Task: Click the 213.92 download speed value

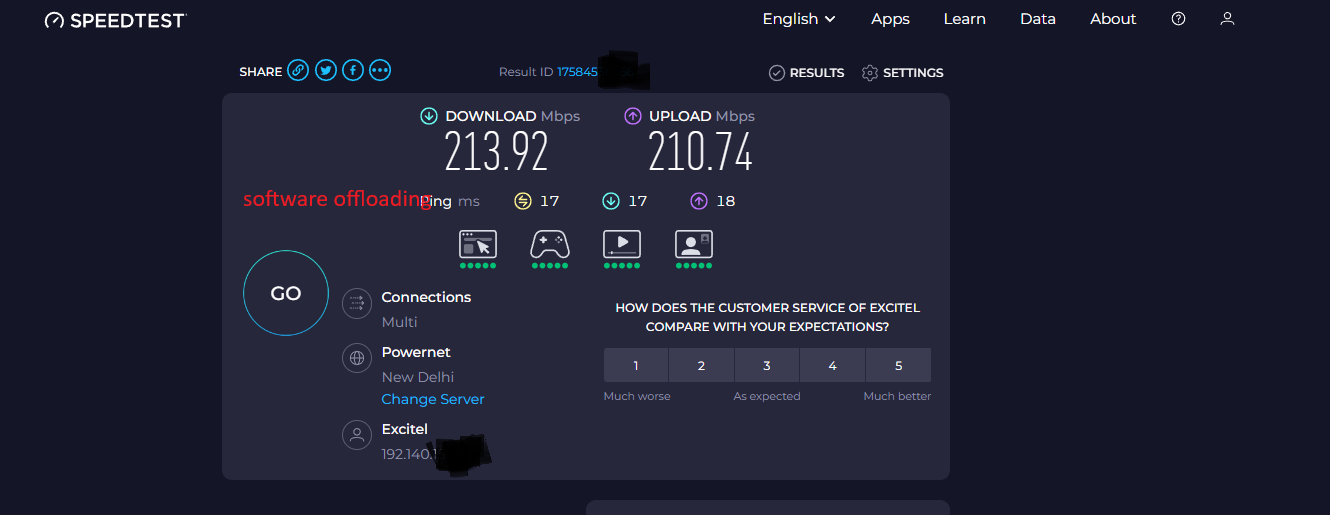Action: click(497, 153)
